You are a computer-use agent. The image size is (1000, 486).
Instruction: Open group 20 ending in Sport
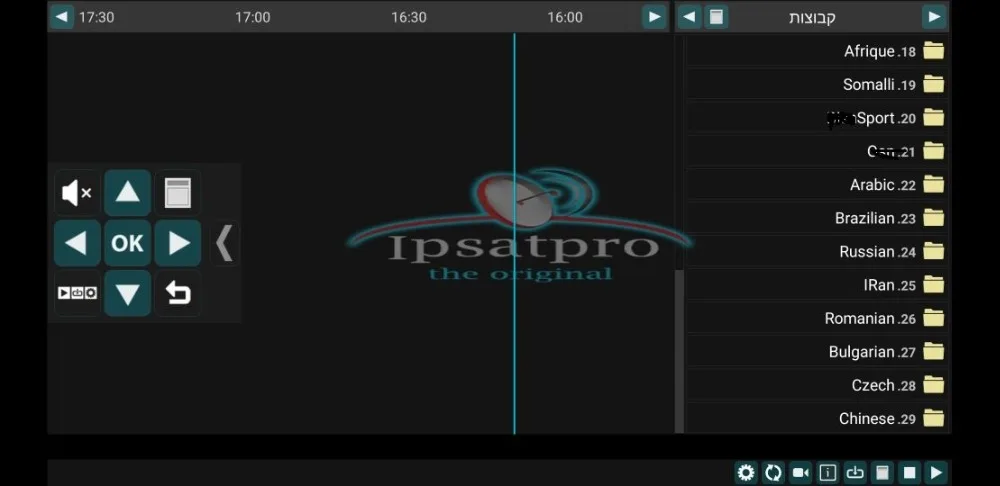[816, 118]
